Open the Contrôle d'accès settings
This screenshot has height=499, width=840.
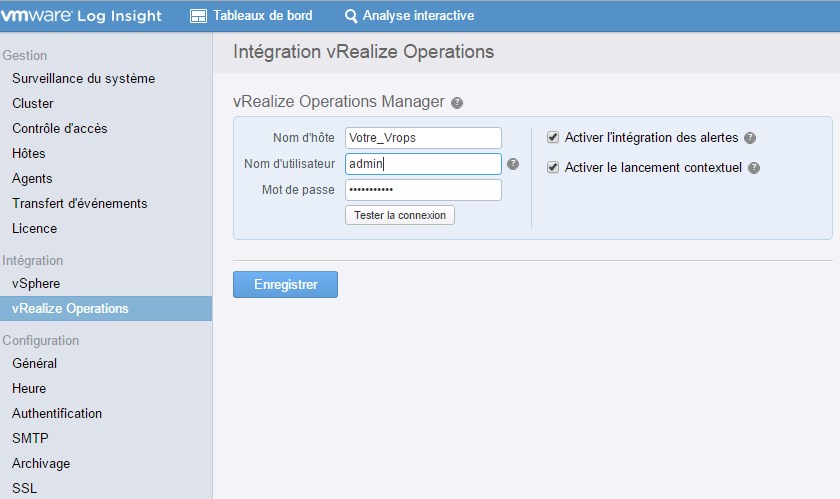click(59, 129)
